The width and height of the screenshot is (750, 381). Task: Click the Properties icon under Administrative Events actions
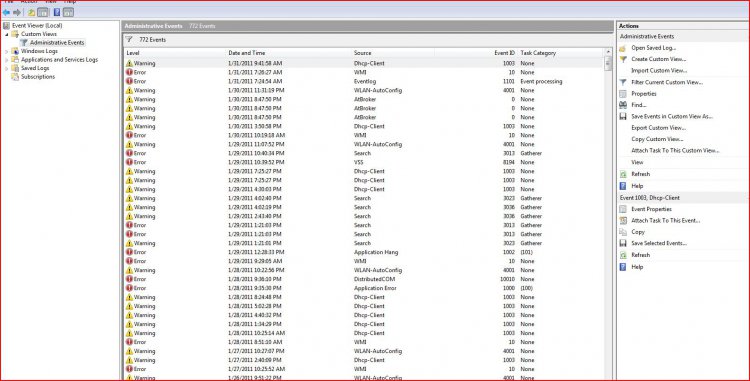coord(623,94)
